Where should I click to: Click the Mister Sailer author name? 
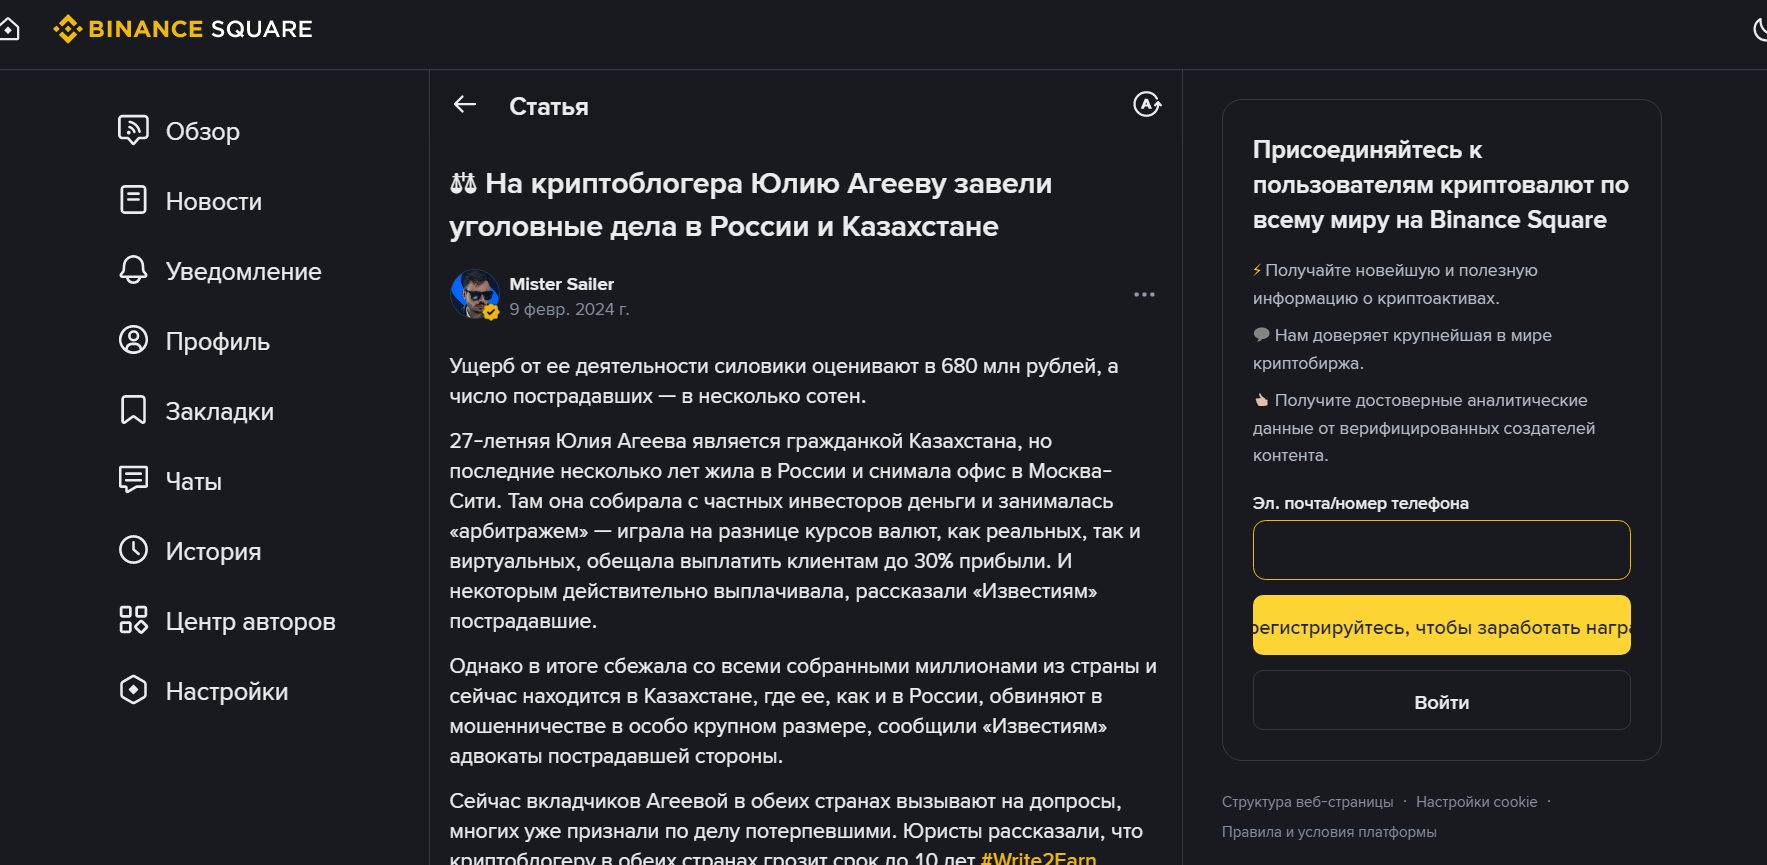561,284
